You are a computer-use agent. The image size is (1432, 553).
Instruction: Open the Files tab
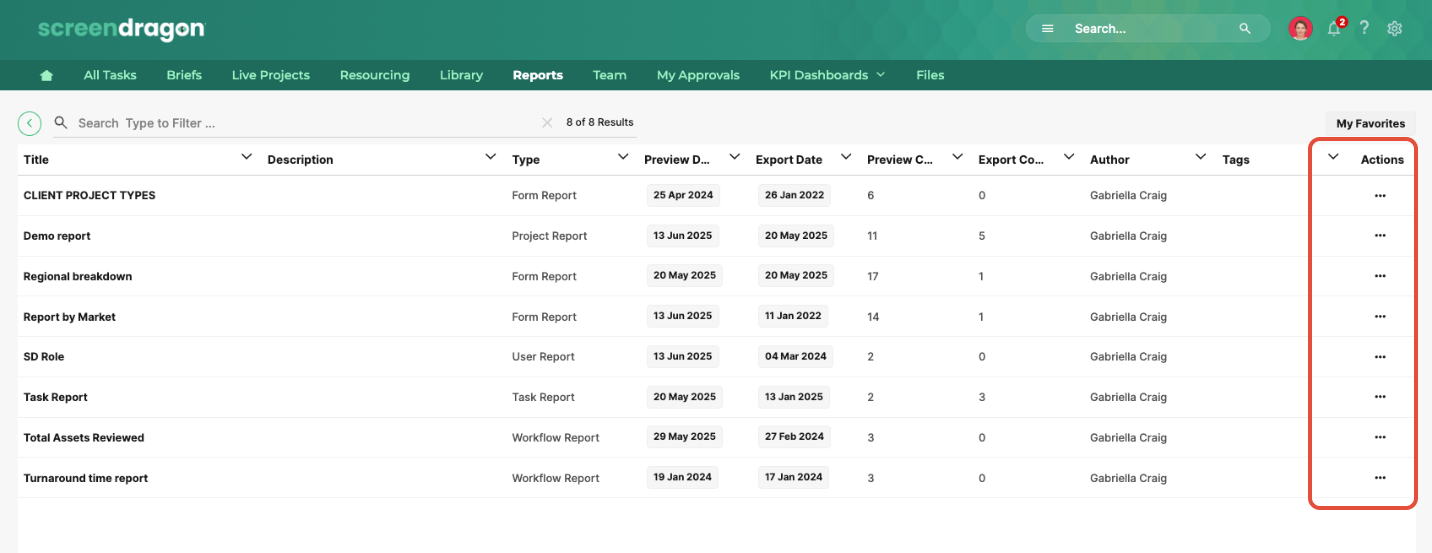(x=930, y=75)
